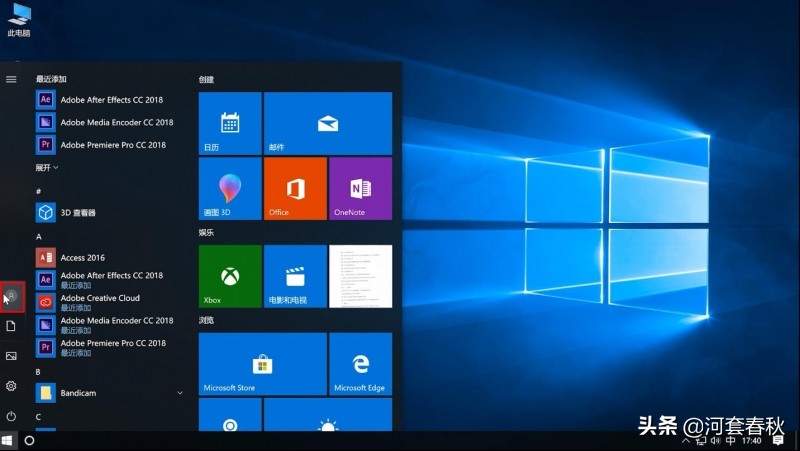
Task: Open the Movies & TV (电影和电视) tile
Action: pyautogui.click(x=295, y=276)
